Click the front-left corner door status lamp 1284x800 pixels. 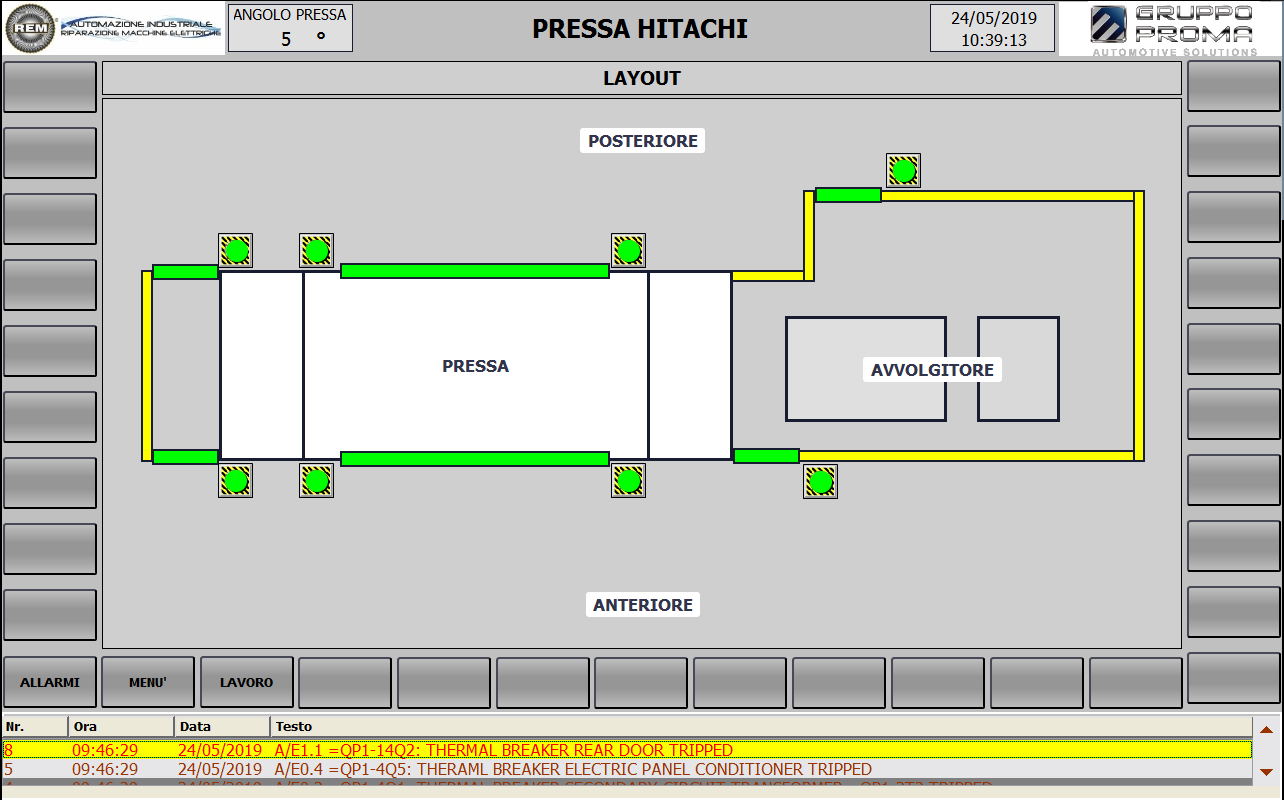click(236, 481)
